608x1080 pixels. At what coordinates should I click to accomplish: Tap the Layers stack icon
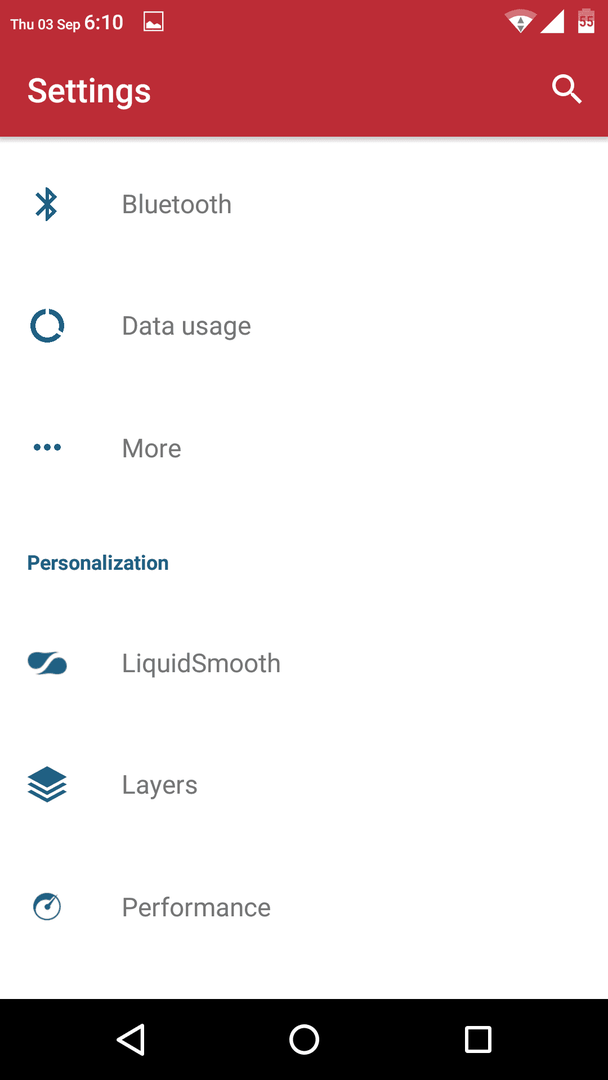pos(47,785)
